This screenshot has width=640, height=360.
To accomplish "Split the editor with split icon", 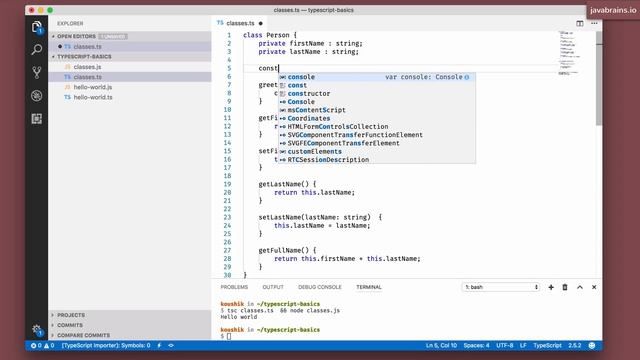I will click(580, 23).
